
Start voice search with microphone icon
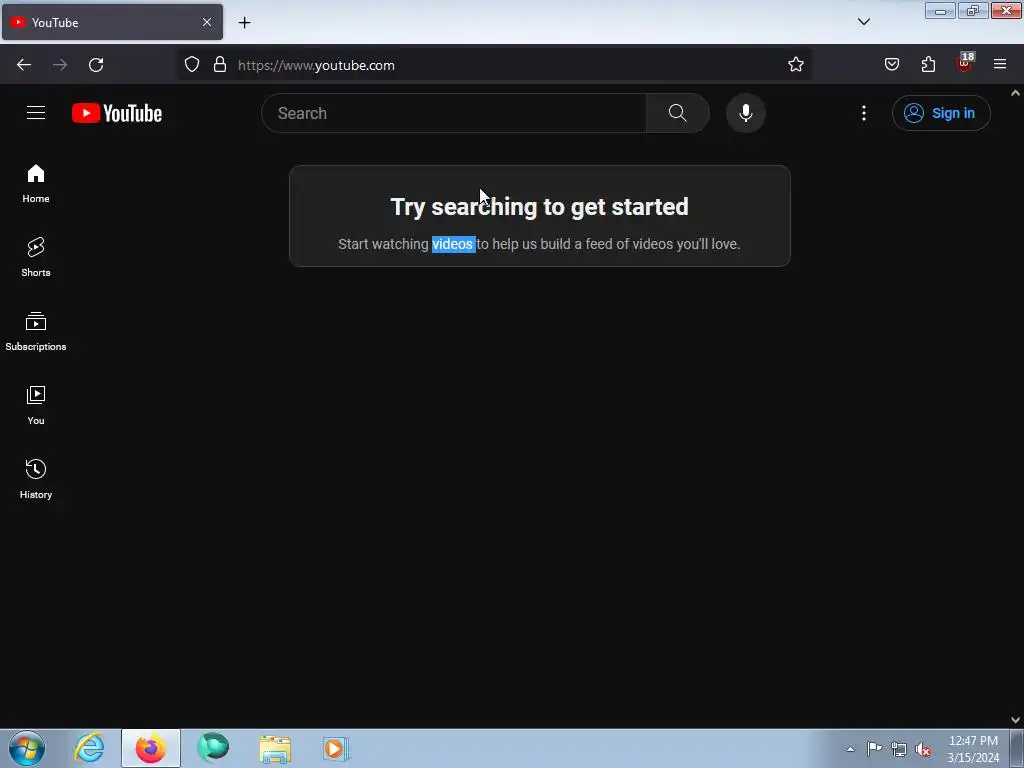745,113
